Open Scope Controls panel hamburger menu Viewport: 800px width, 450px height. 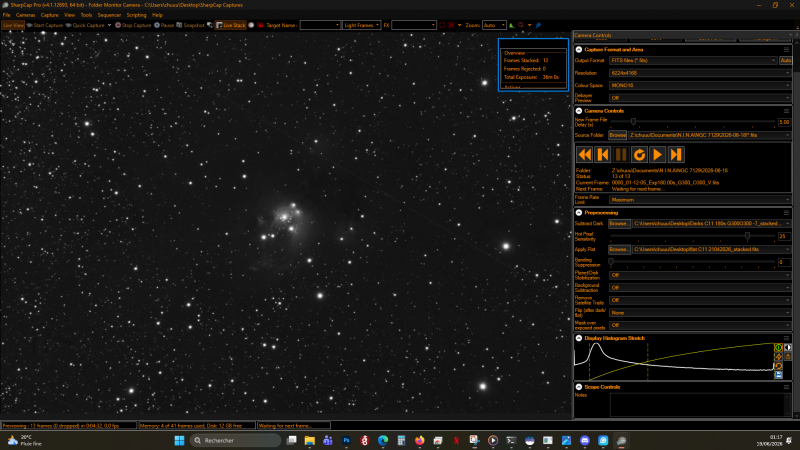786,387
